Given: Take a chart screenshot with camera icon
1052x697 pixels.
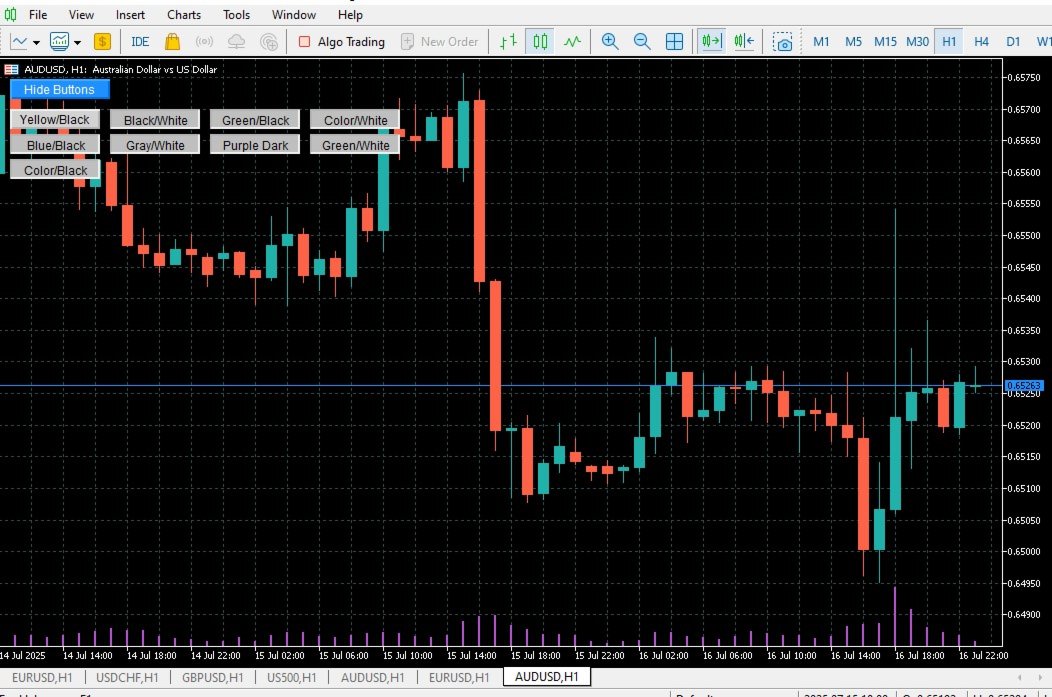Looking at the screenshot, I should 782,42.
